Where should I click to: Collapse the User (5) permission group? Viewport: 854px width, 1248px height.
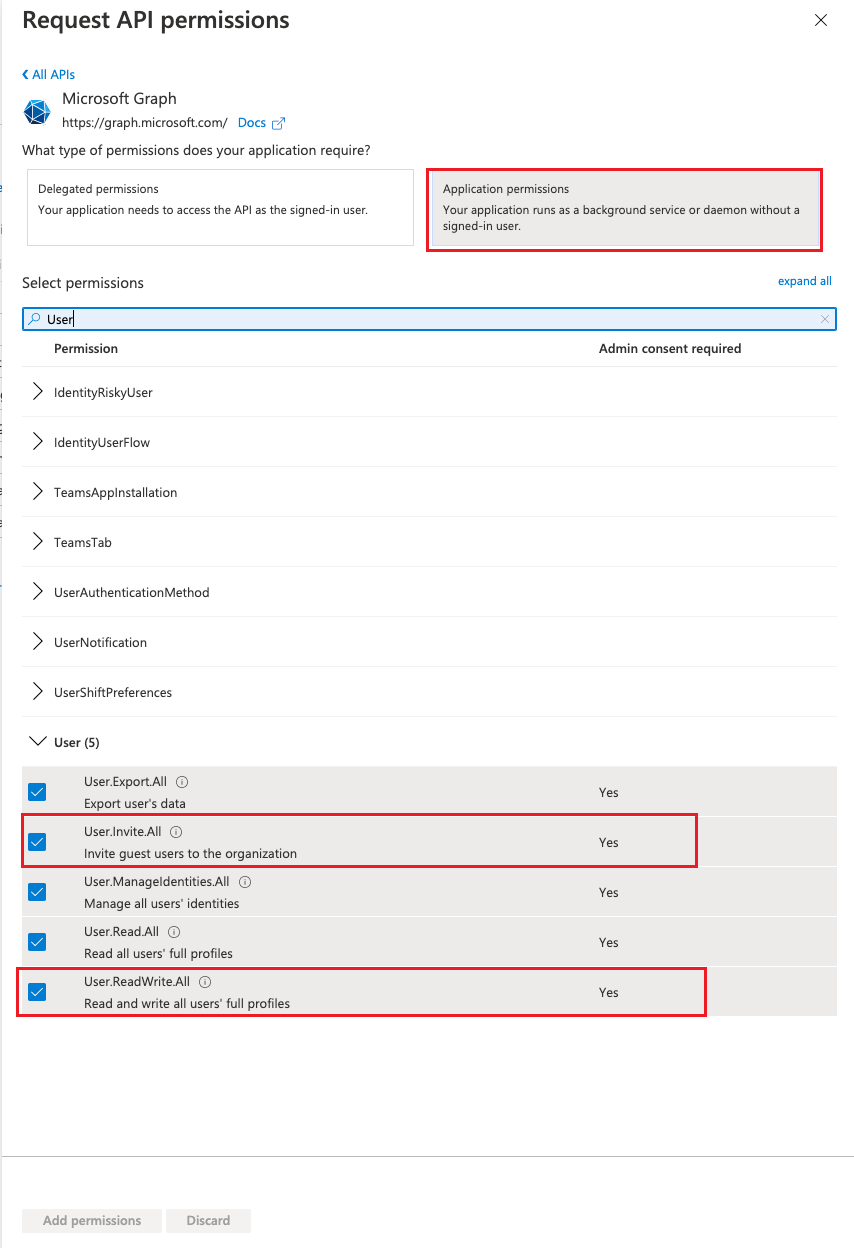[x=38, y=742]
